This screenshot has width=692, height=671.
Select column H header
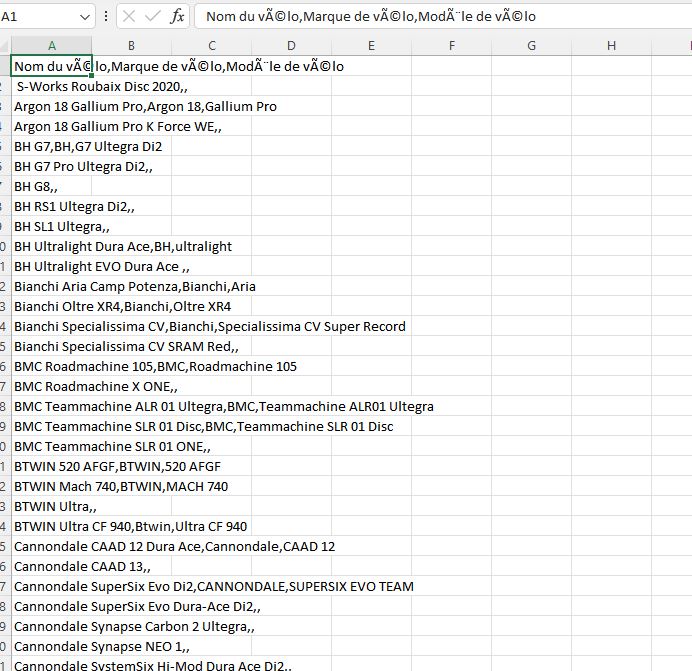(611, 45)
